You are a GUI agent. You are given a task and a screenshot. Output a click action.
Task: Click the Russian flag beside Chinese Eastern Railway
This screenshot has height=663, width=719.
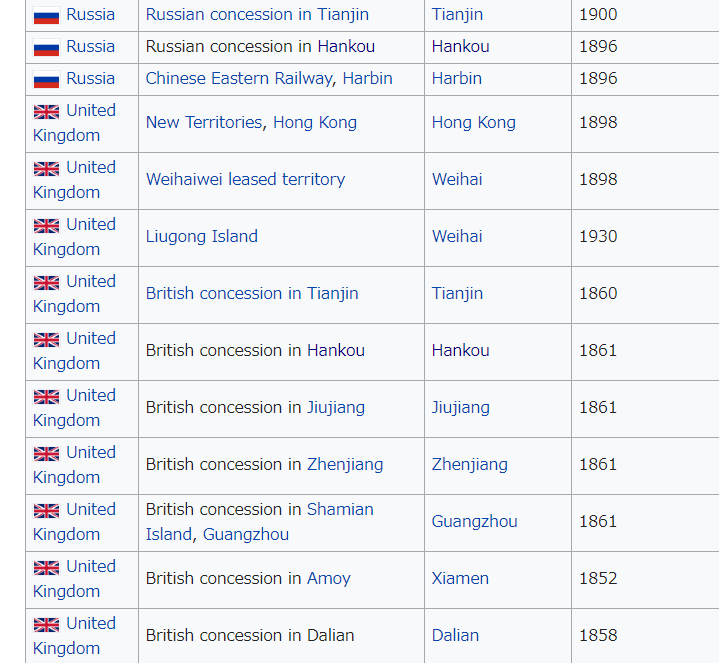(x=46, y=80)
